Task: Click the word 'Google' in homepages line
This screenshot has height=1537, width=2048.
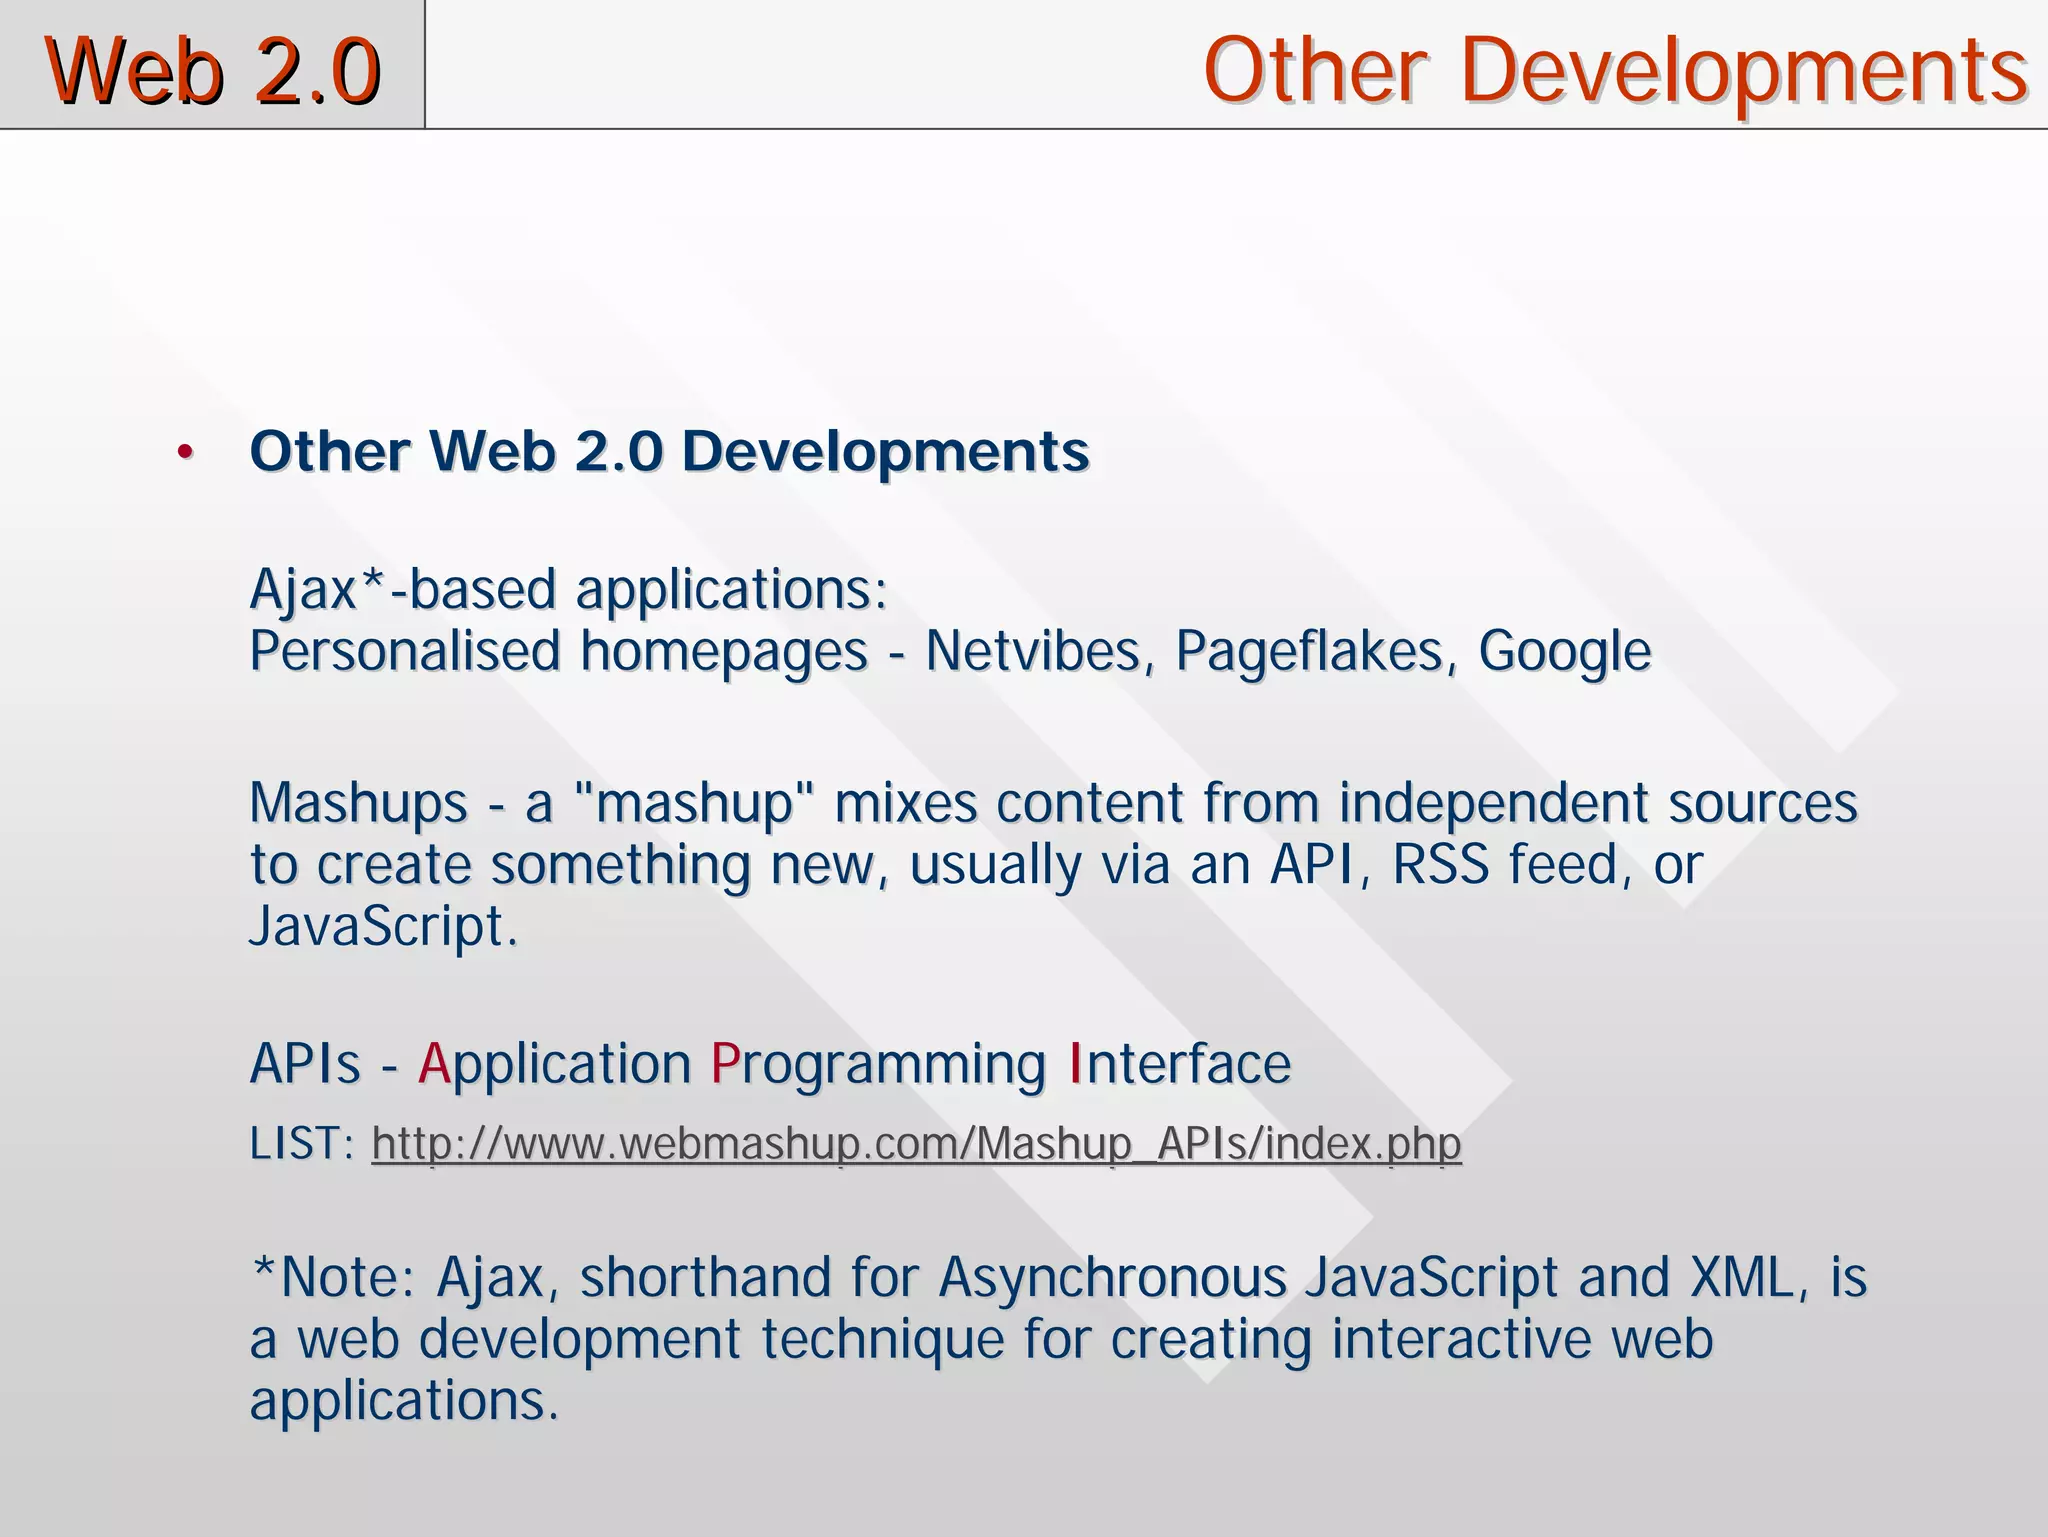Action: pos(1563,651)
